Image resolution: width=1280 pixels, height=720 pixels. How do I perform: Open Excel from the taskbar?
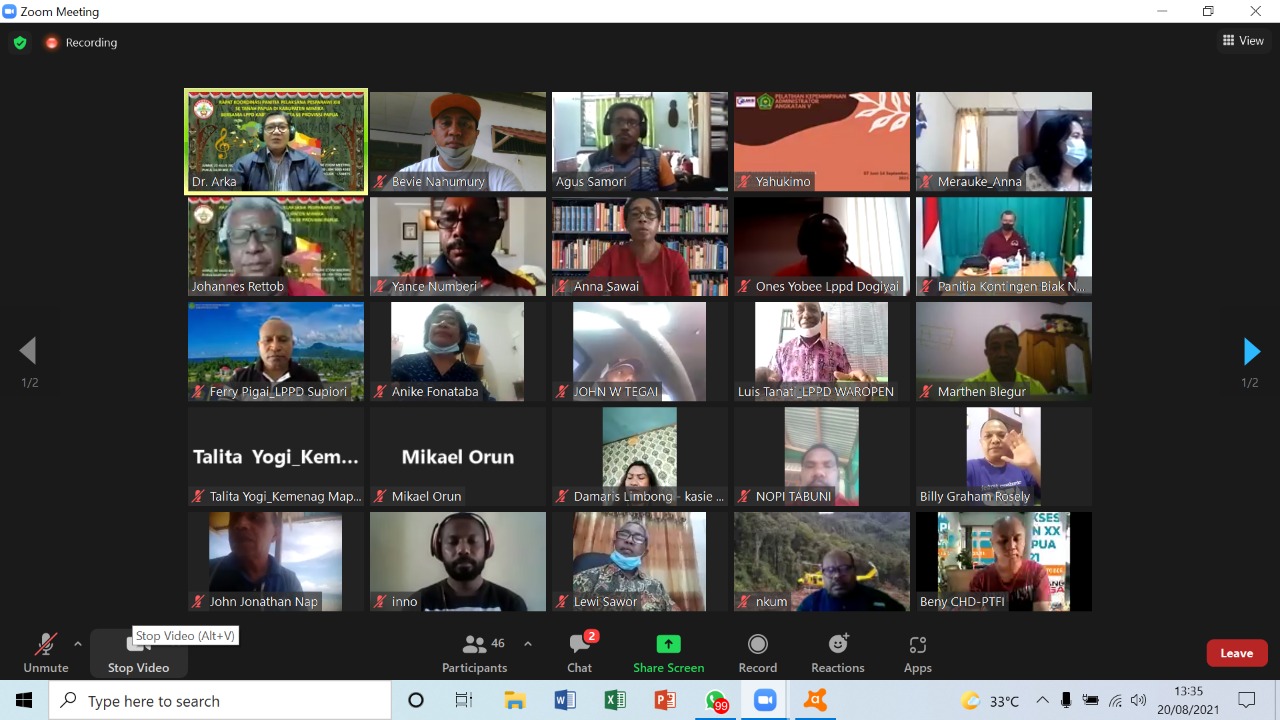(x=615, y=701)
